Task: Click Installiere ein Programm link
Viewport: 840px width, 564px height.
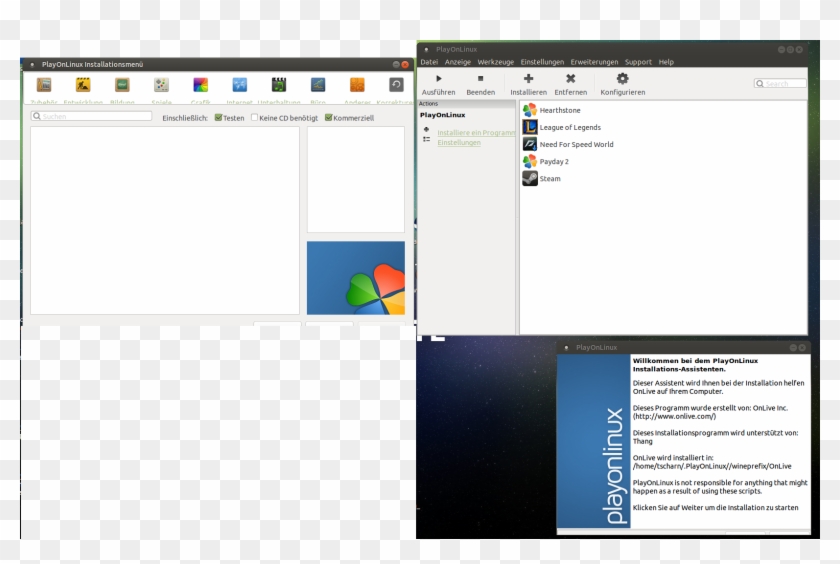Action: pyautogui.click(x=476, y=133)
